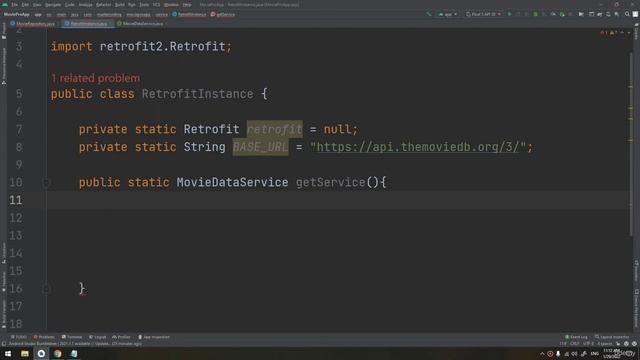This screenshot has width=640, height=360.
Task: Click the Search Everywhere magnifier icon
Action: coord(627,14)
